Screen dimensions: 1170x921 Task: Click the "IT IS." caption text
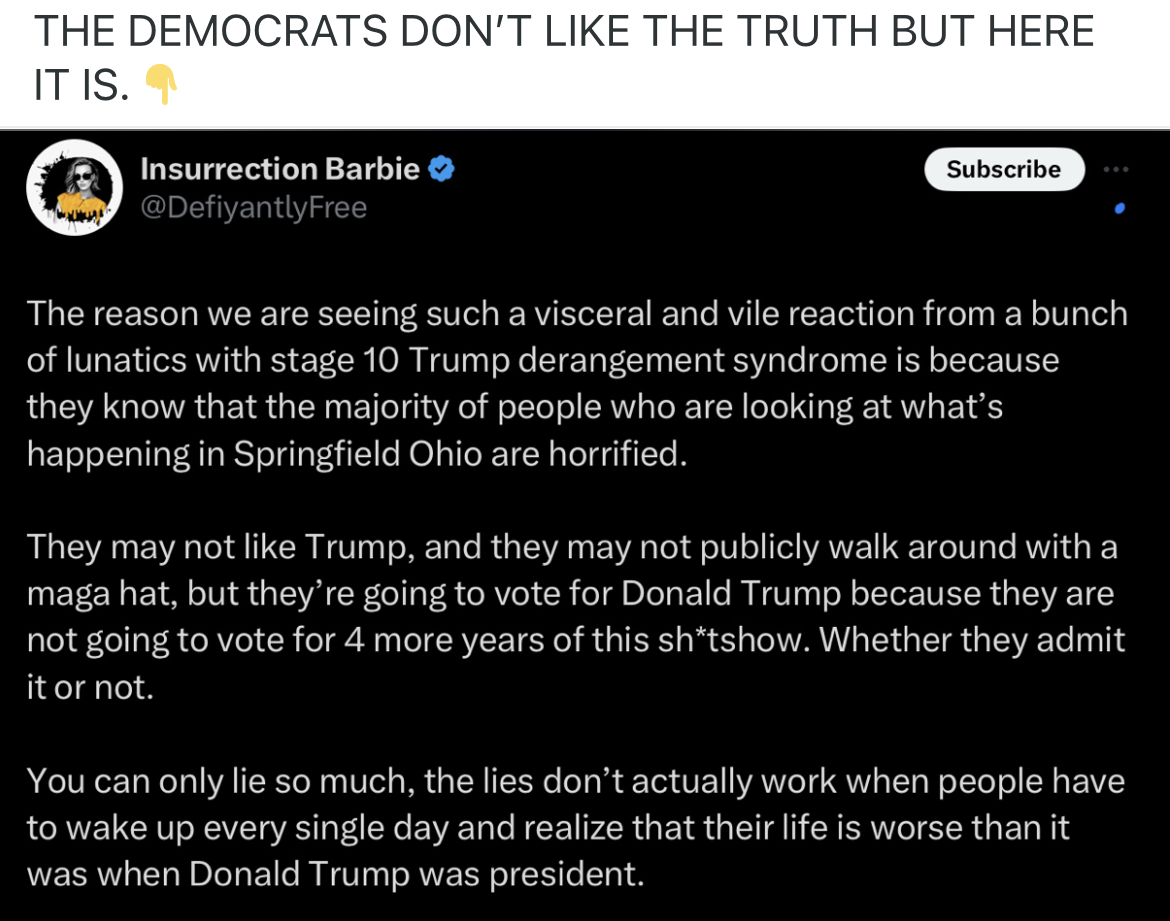pos(80,87)
